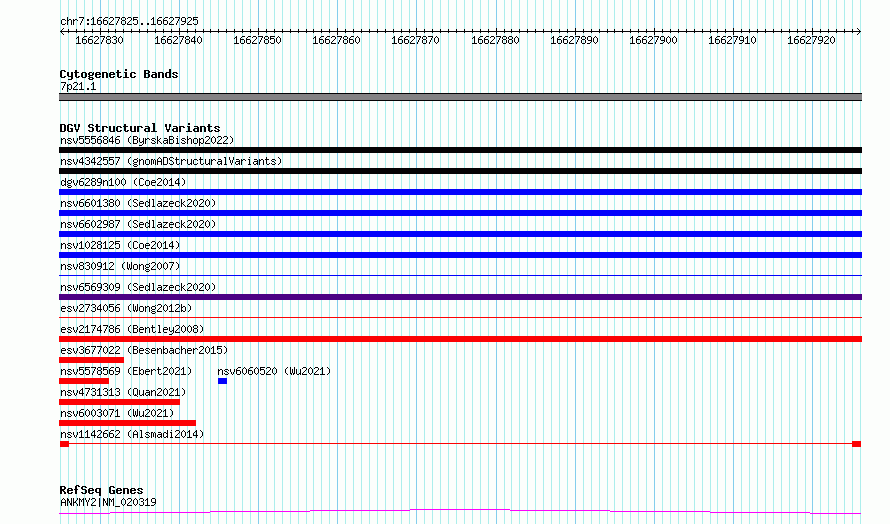Image resolution: width=890 pixels, height=524 pixels.
Task: Click the long red bar for esv2174786
Action: click(460, 339)
